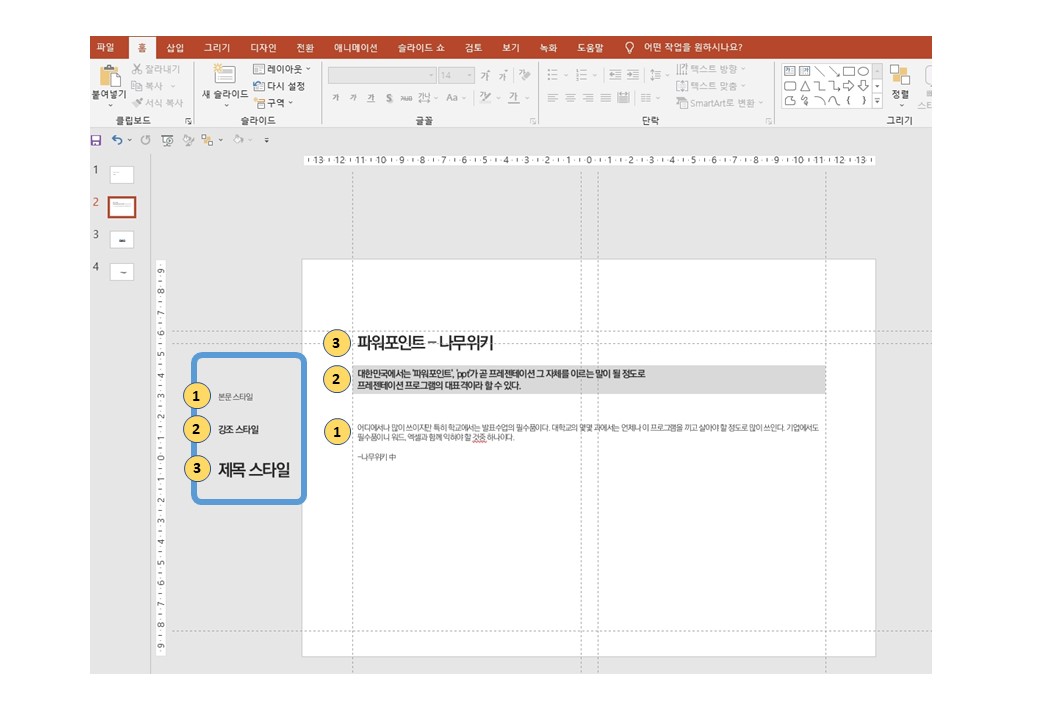Open the Section (구역) dropdown
Image resolution: width=1040 pixels, height=720 pixels.
click(274, 103)
